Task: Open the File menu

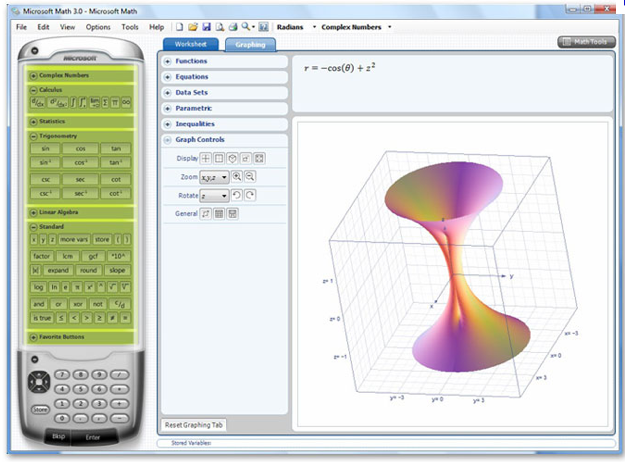Action: coord(22,27)
